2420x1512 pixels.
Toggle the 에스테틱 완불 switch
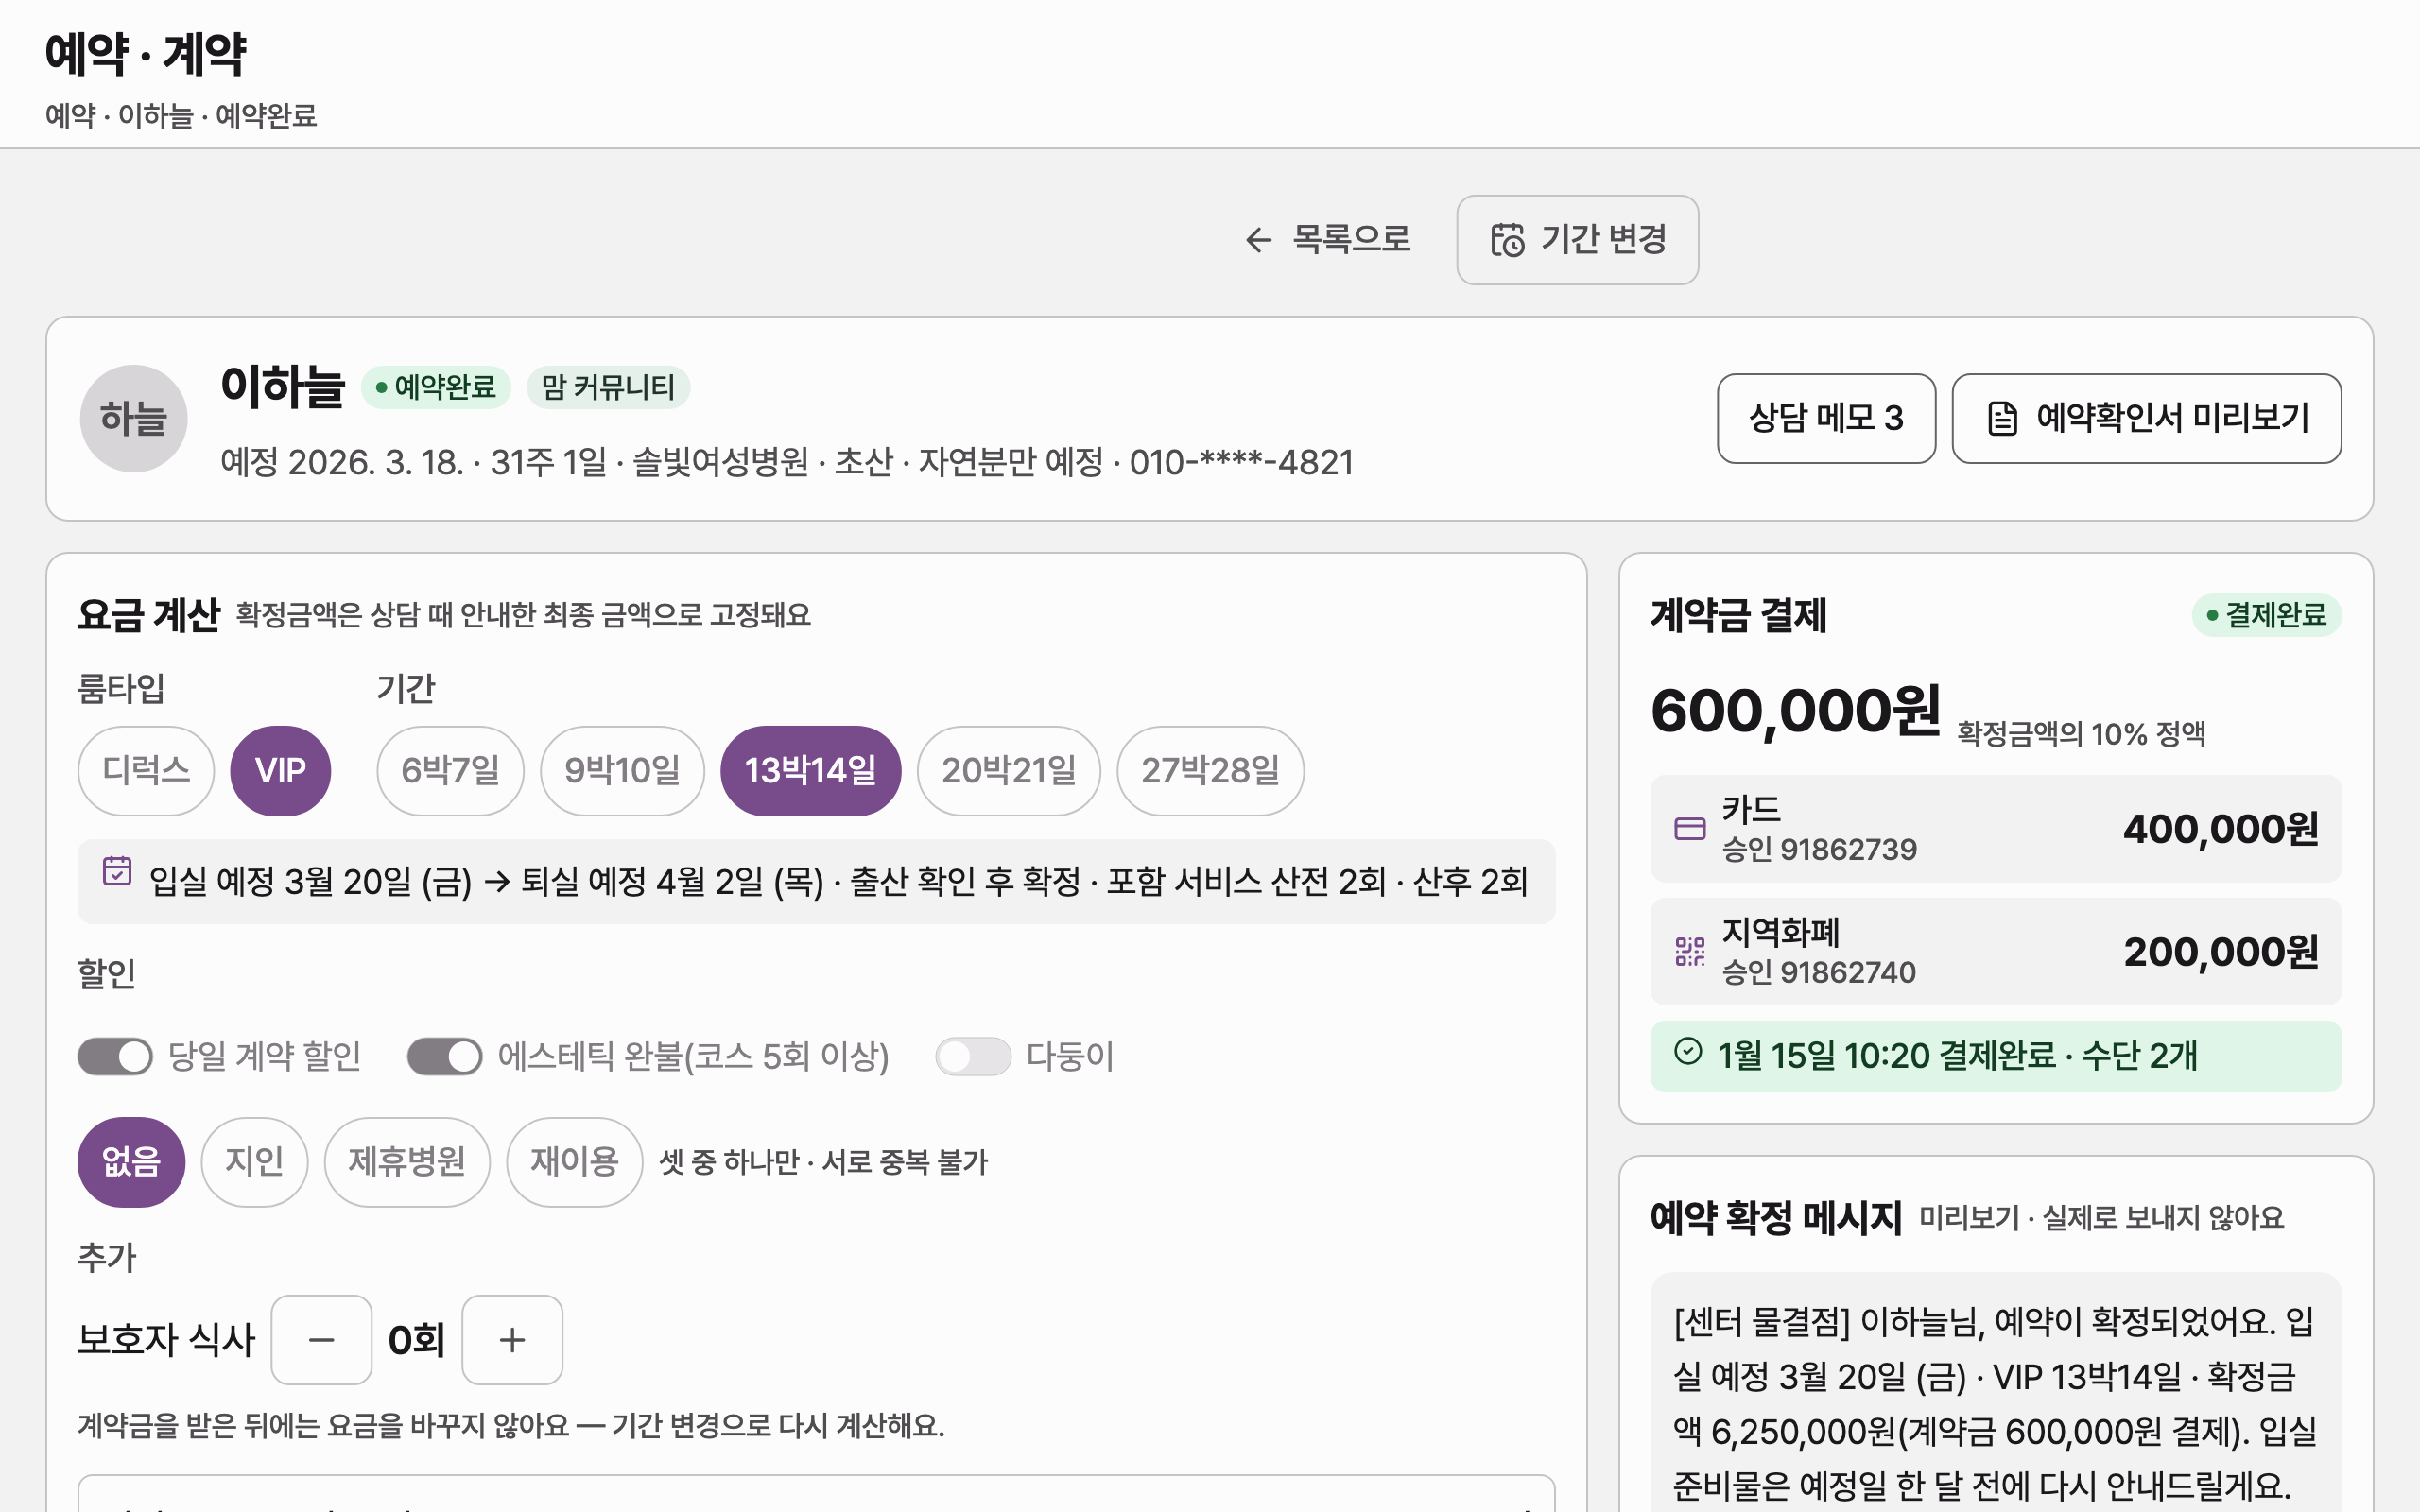pyautogui.click(x=445, y=1056)
